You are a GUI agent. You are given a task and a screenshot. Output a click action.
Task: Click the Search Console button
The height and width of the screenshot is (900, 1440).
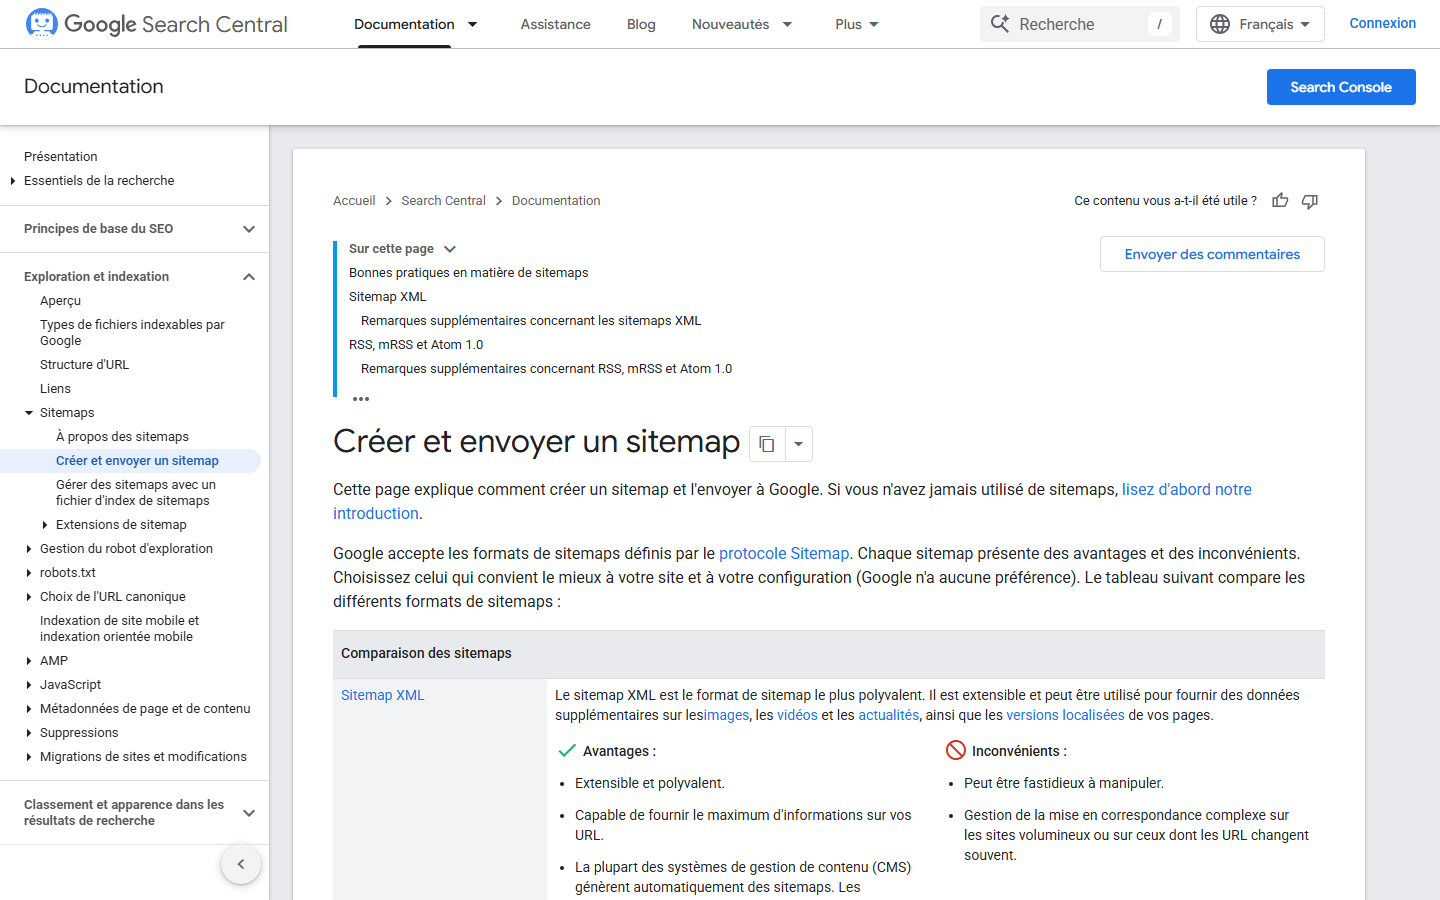coord(1341,87)
